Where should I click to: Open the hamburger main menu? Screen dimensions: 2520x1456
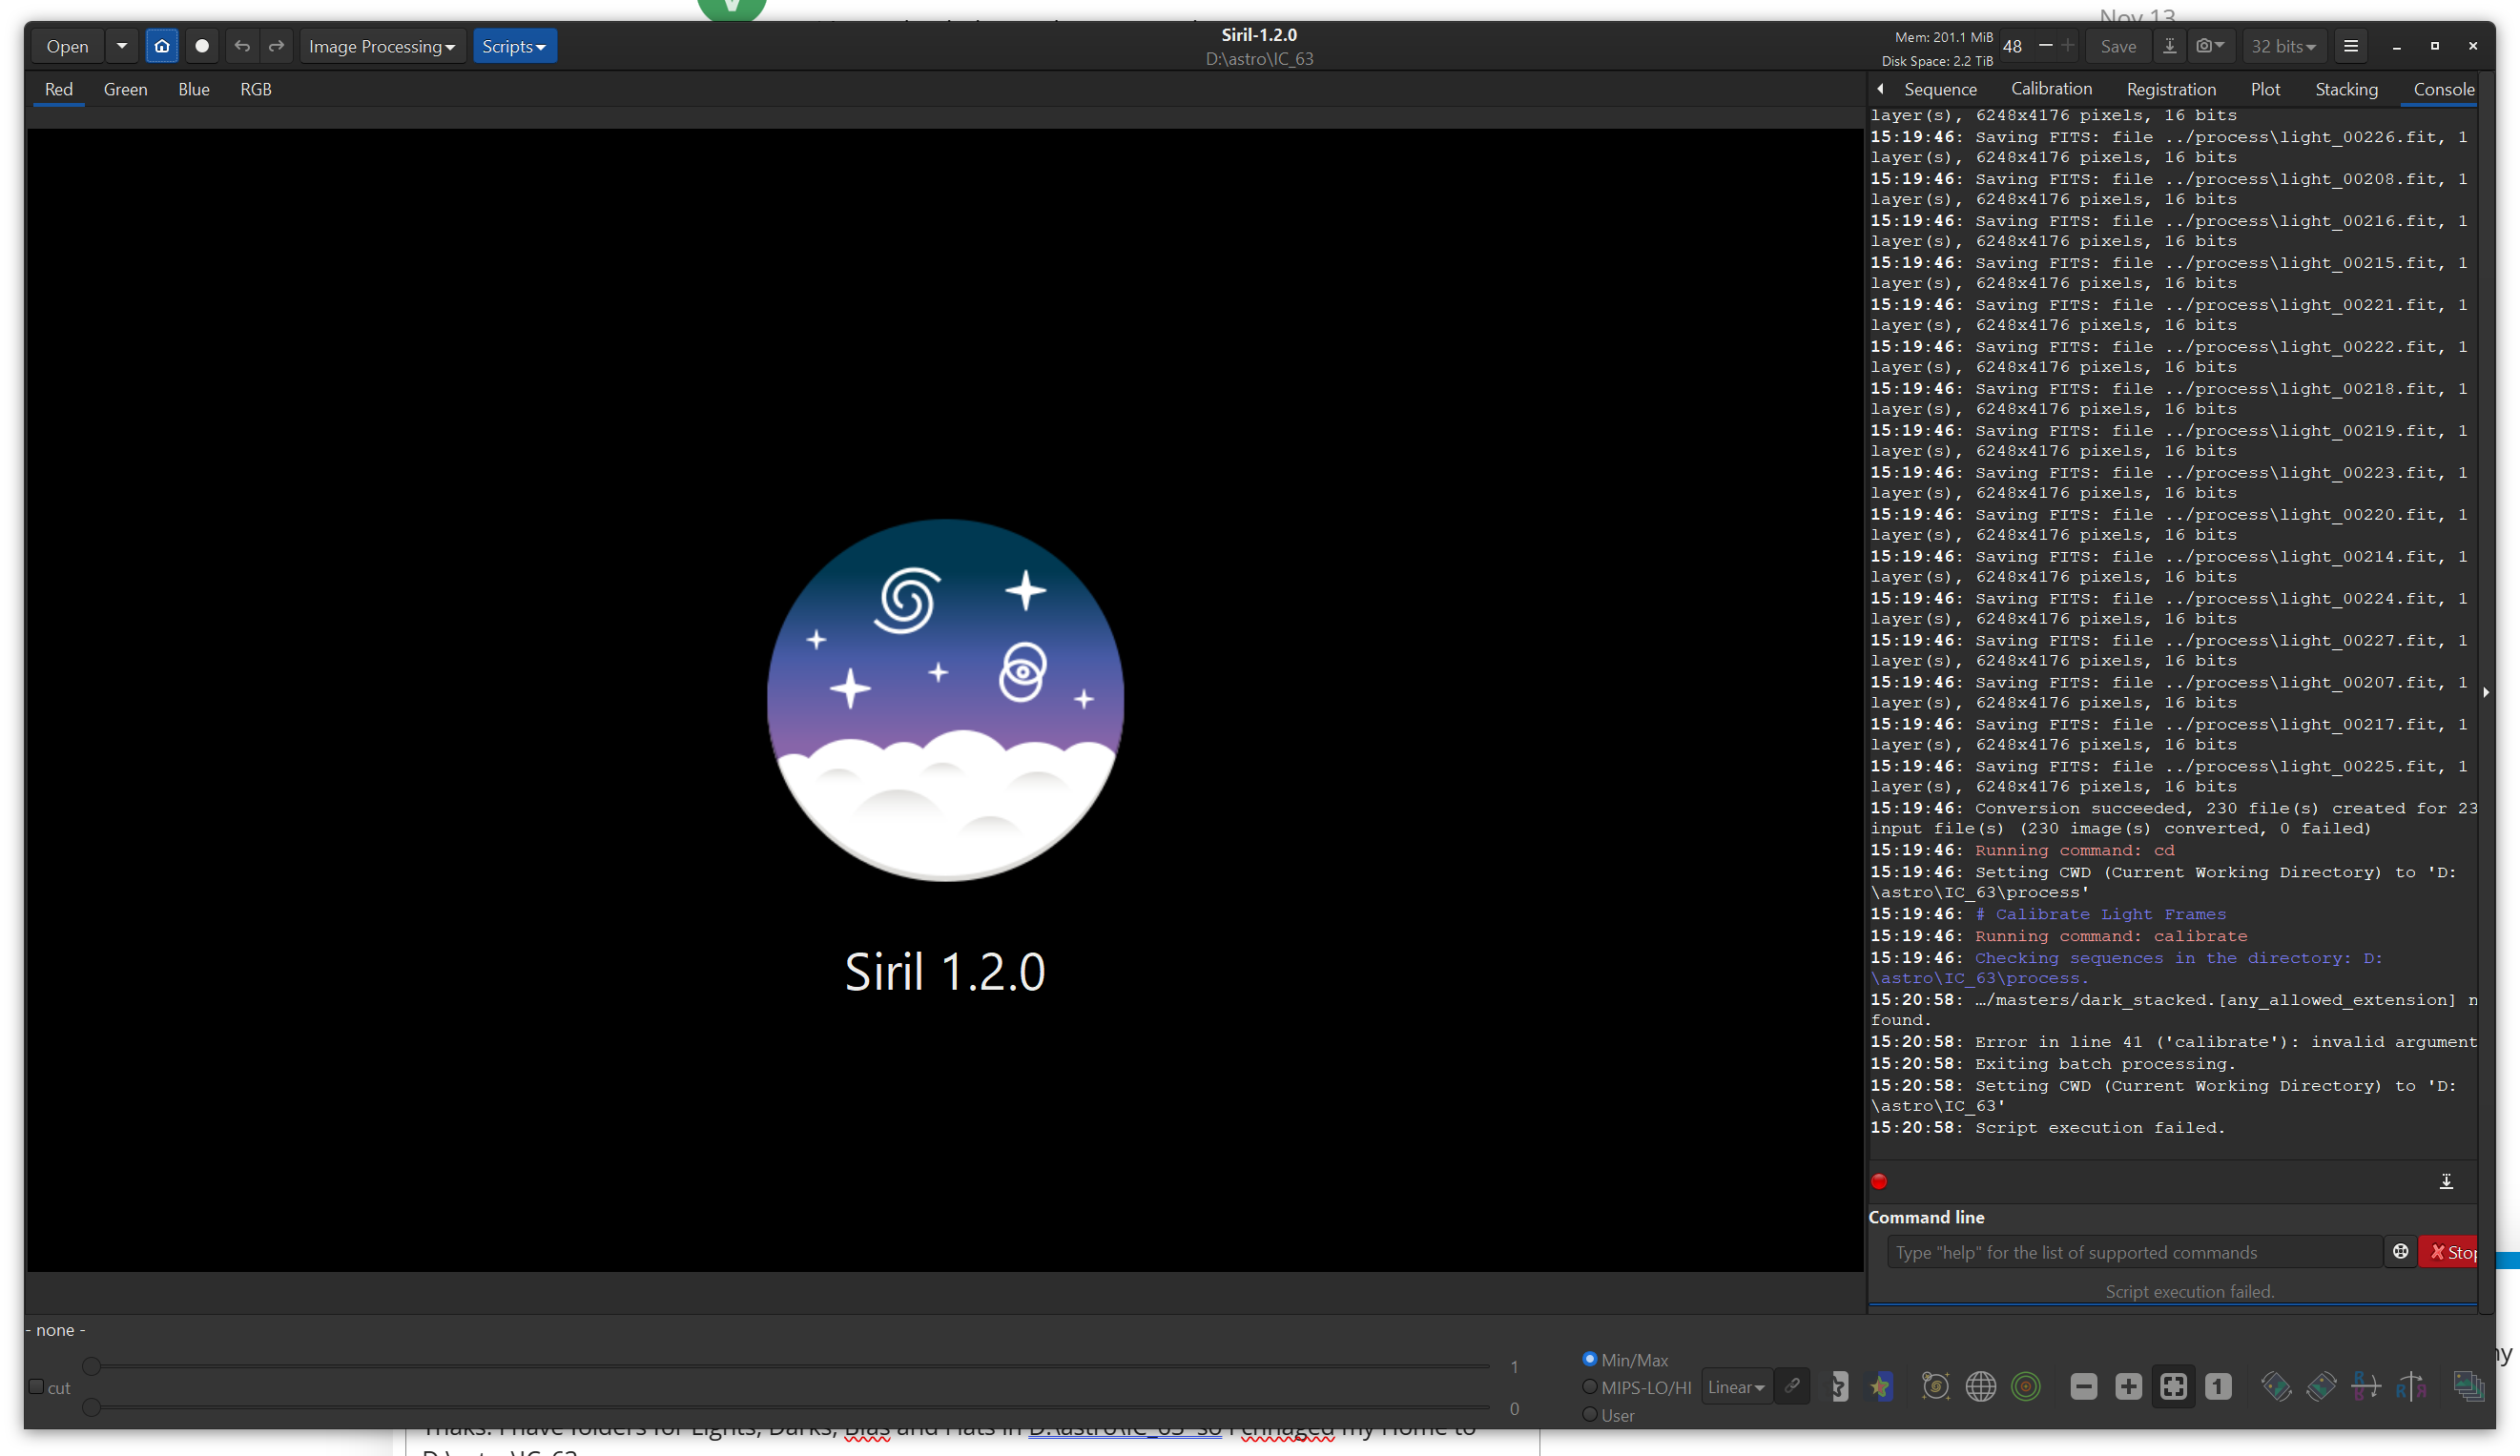[x=2351, y=46]
